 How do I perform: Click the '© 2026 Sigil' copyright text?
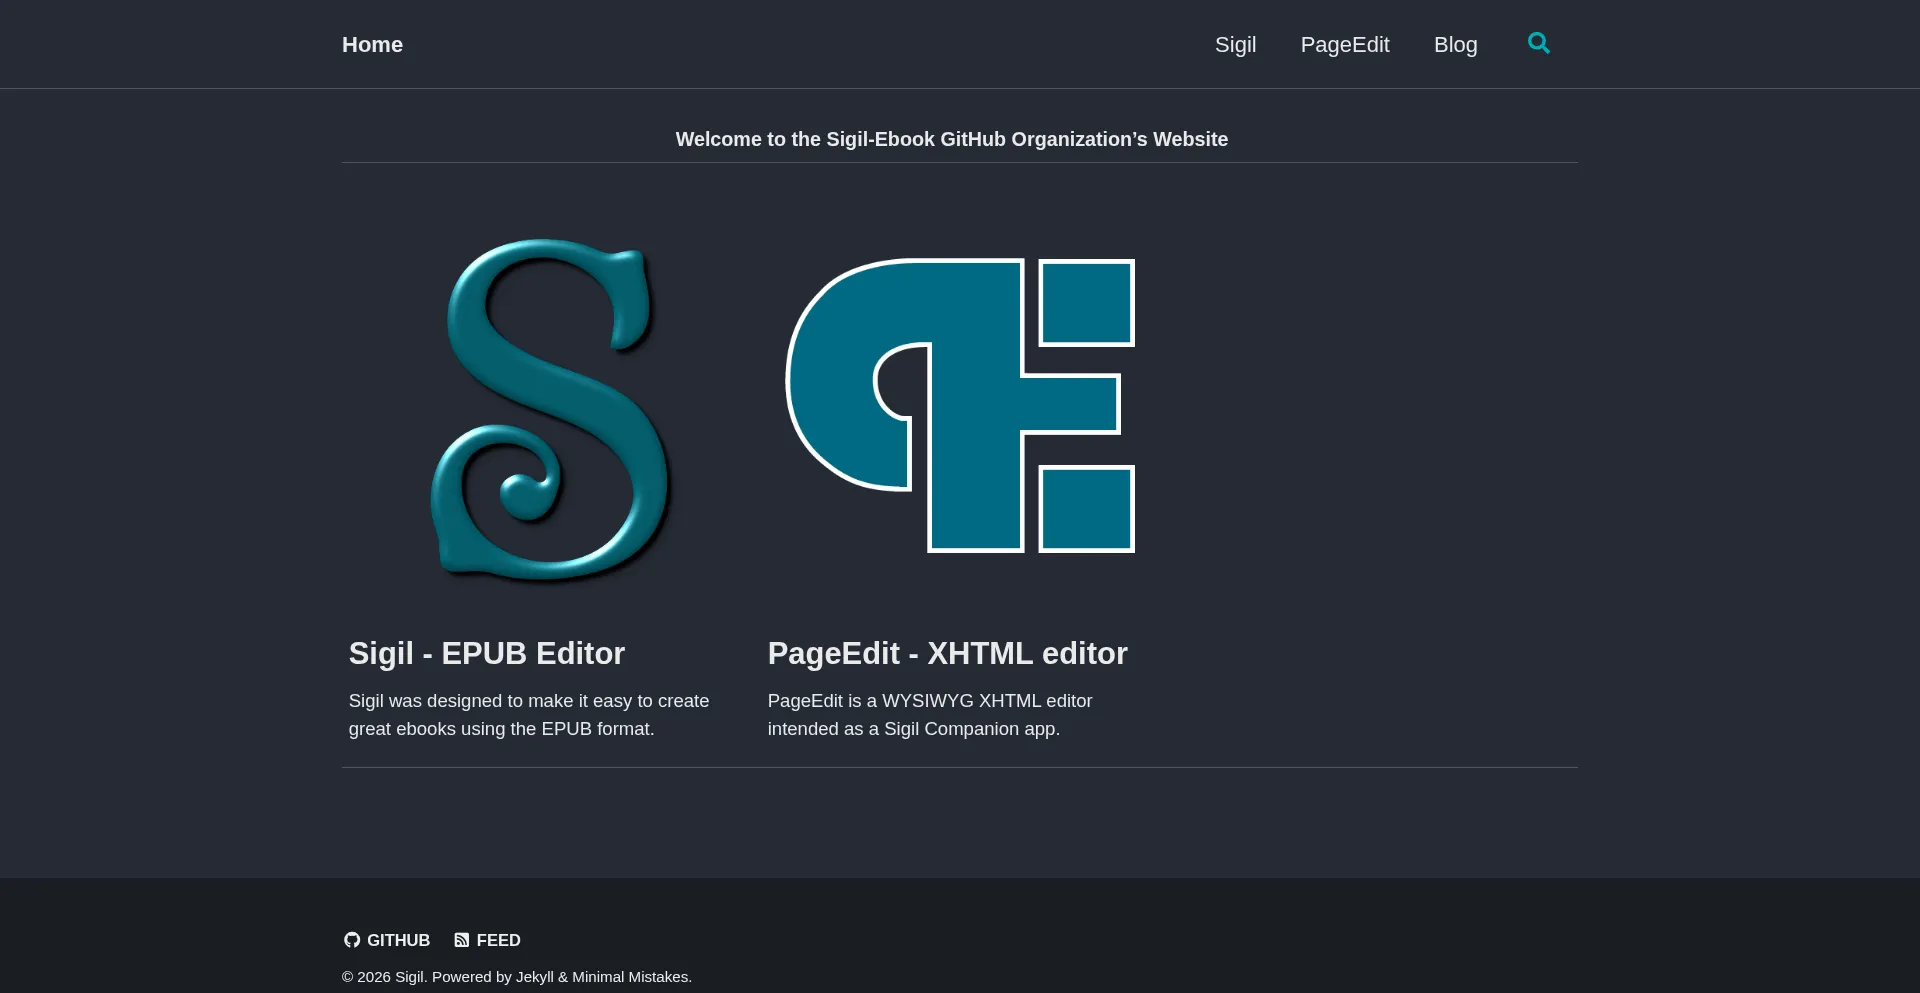coord(383,977)
